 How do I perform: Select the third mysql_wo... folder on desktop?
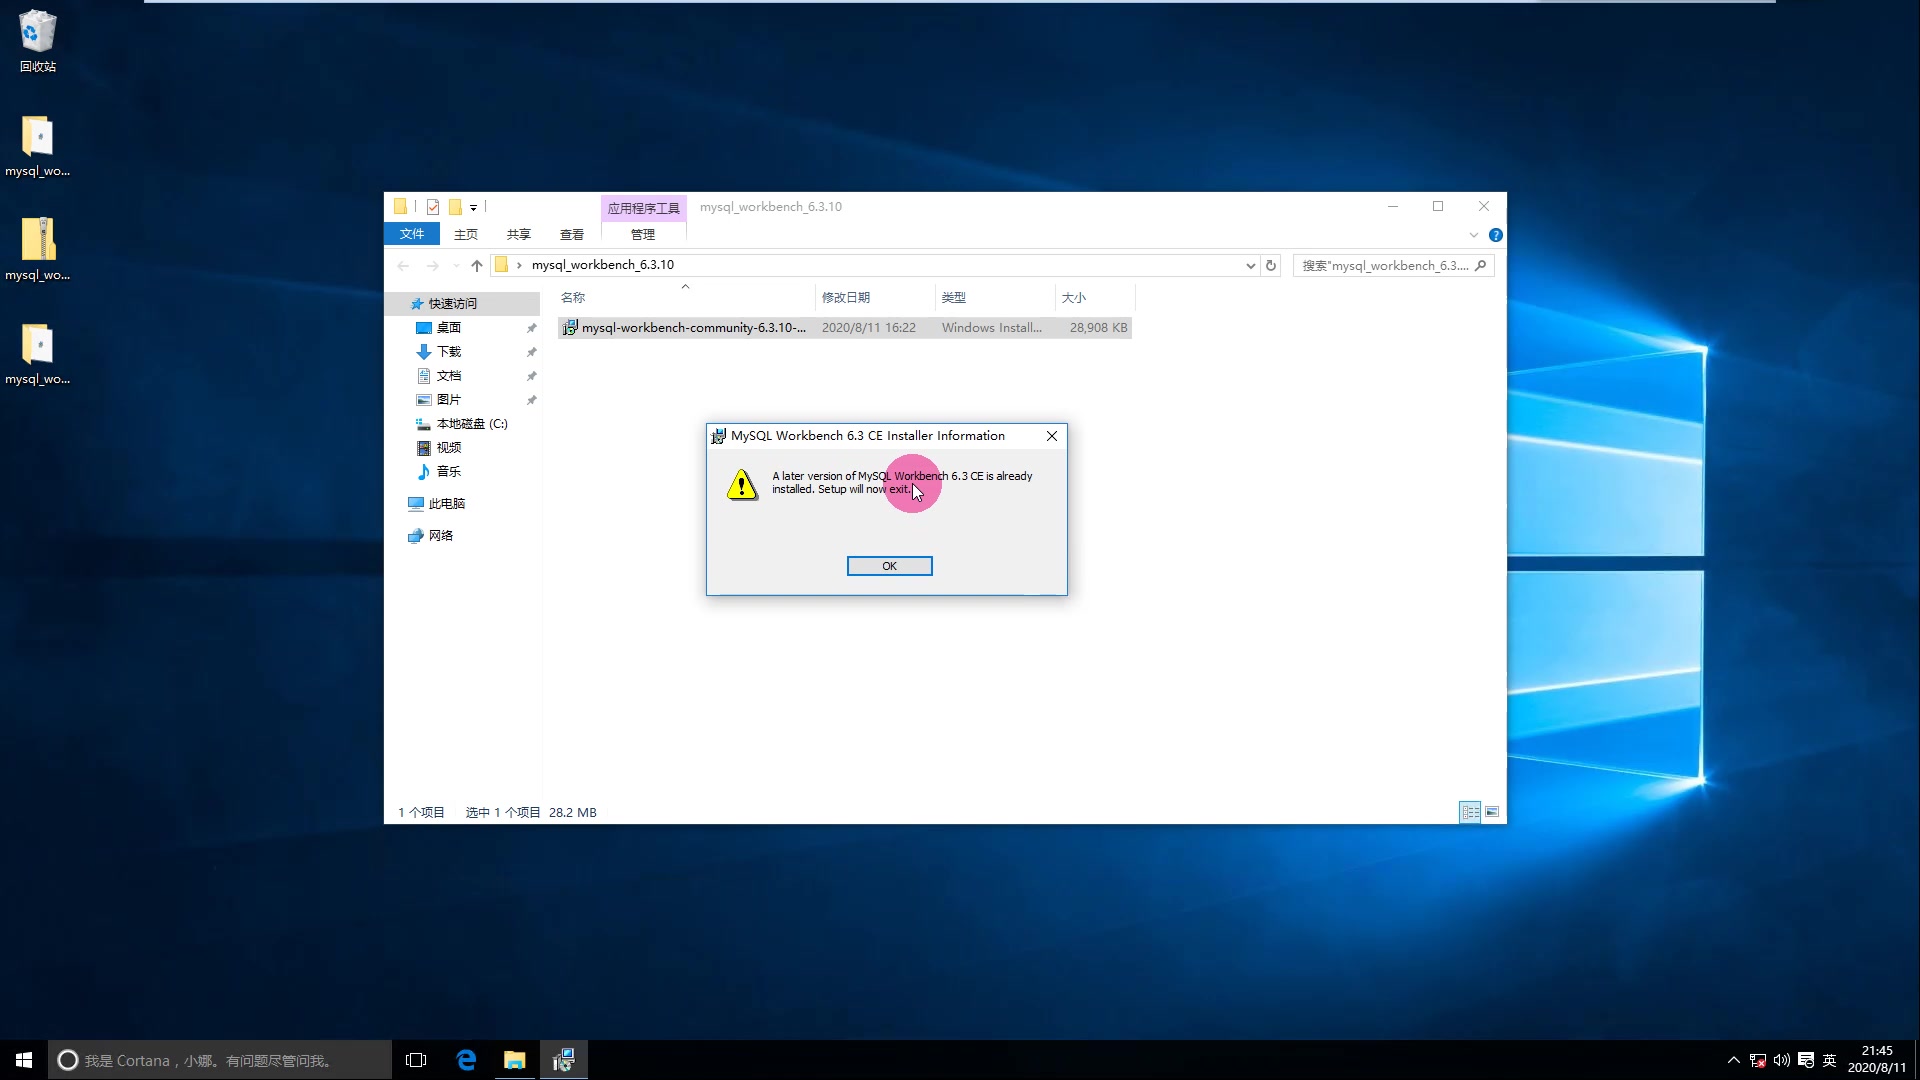38,354
